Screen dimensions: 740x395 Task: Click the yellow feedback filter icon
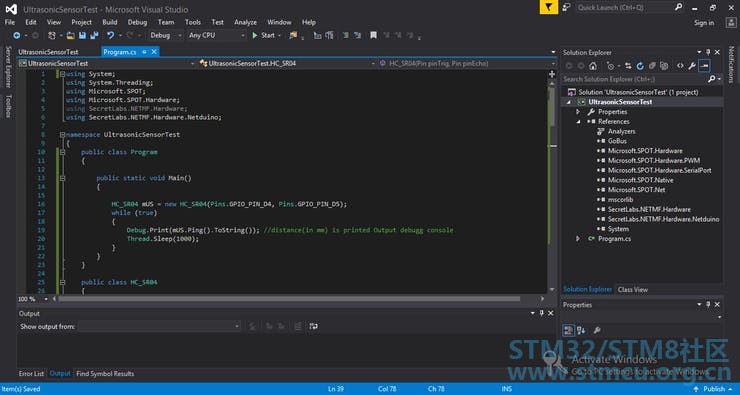[549, 8]
